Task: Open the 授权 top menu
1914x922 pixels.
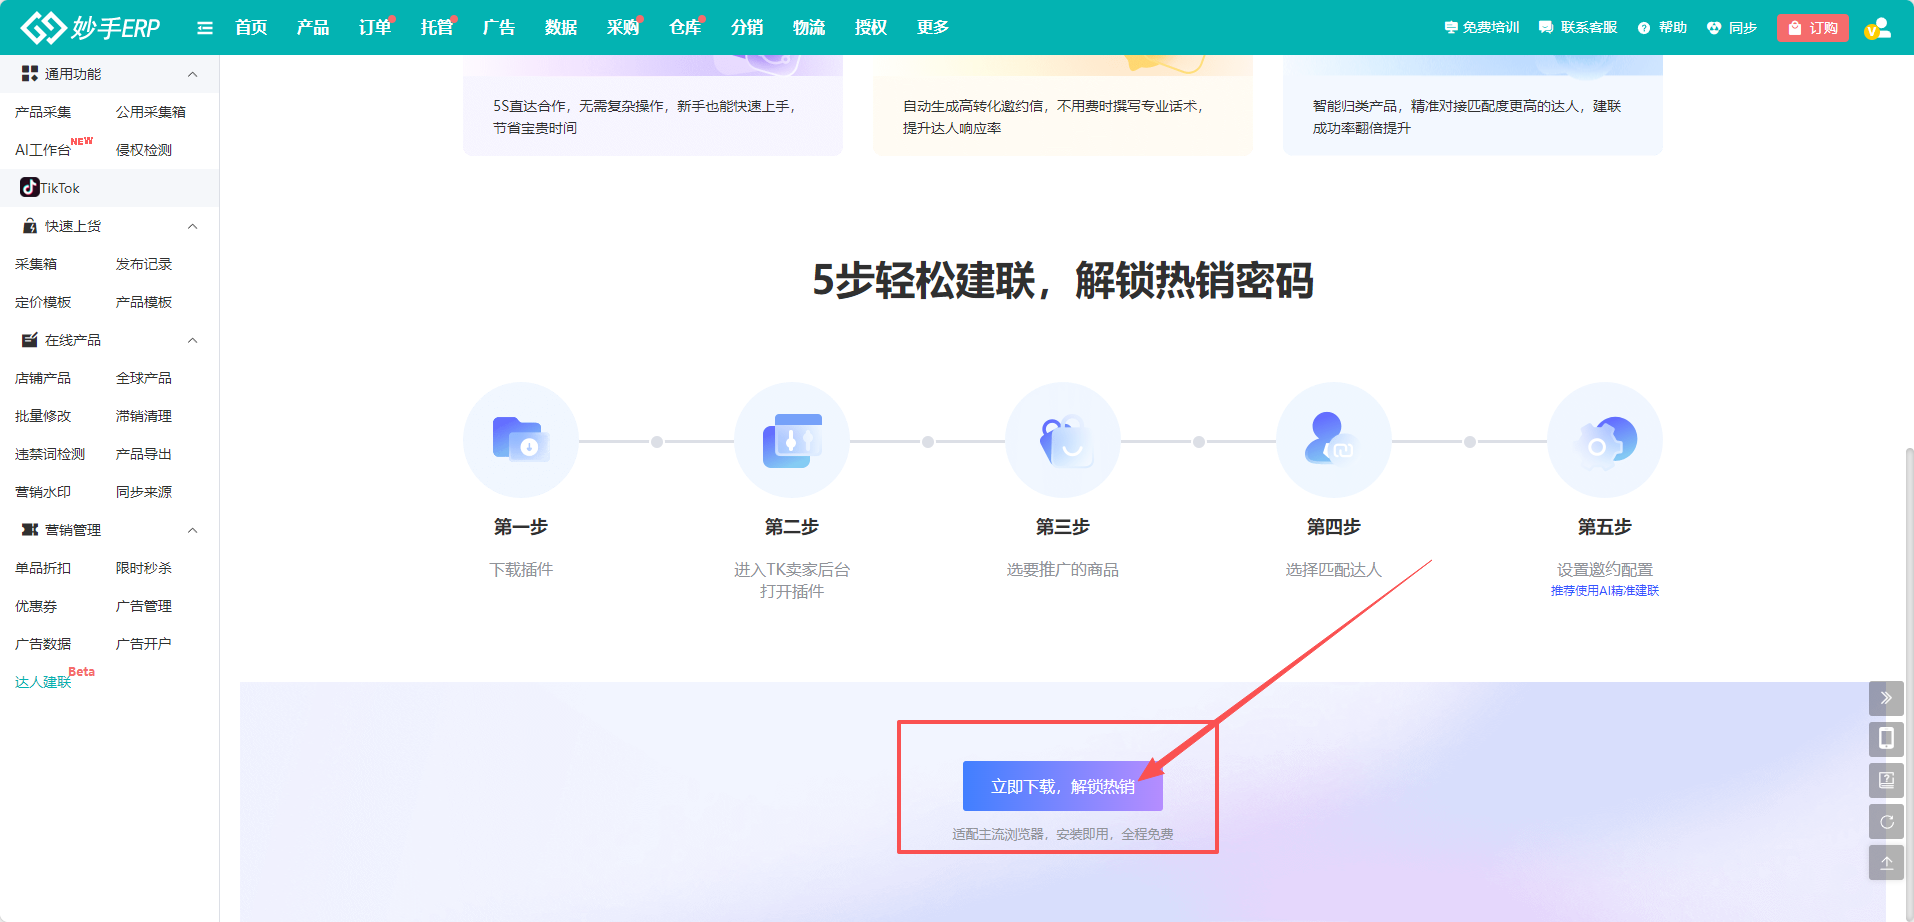Action: 871,28
